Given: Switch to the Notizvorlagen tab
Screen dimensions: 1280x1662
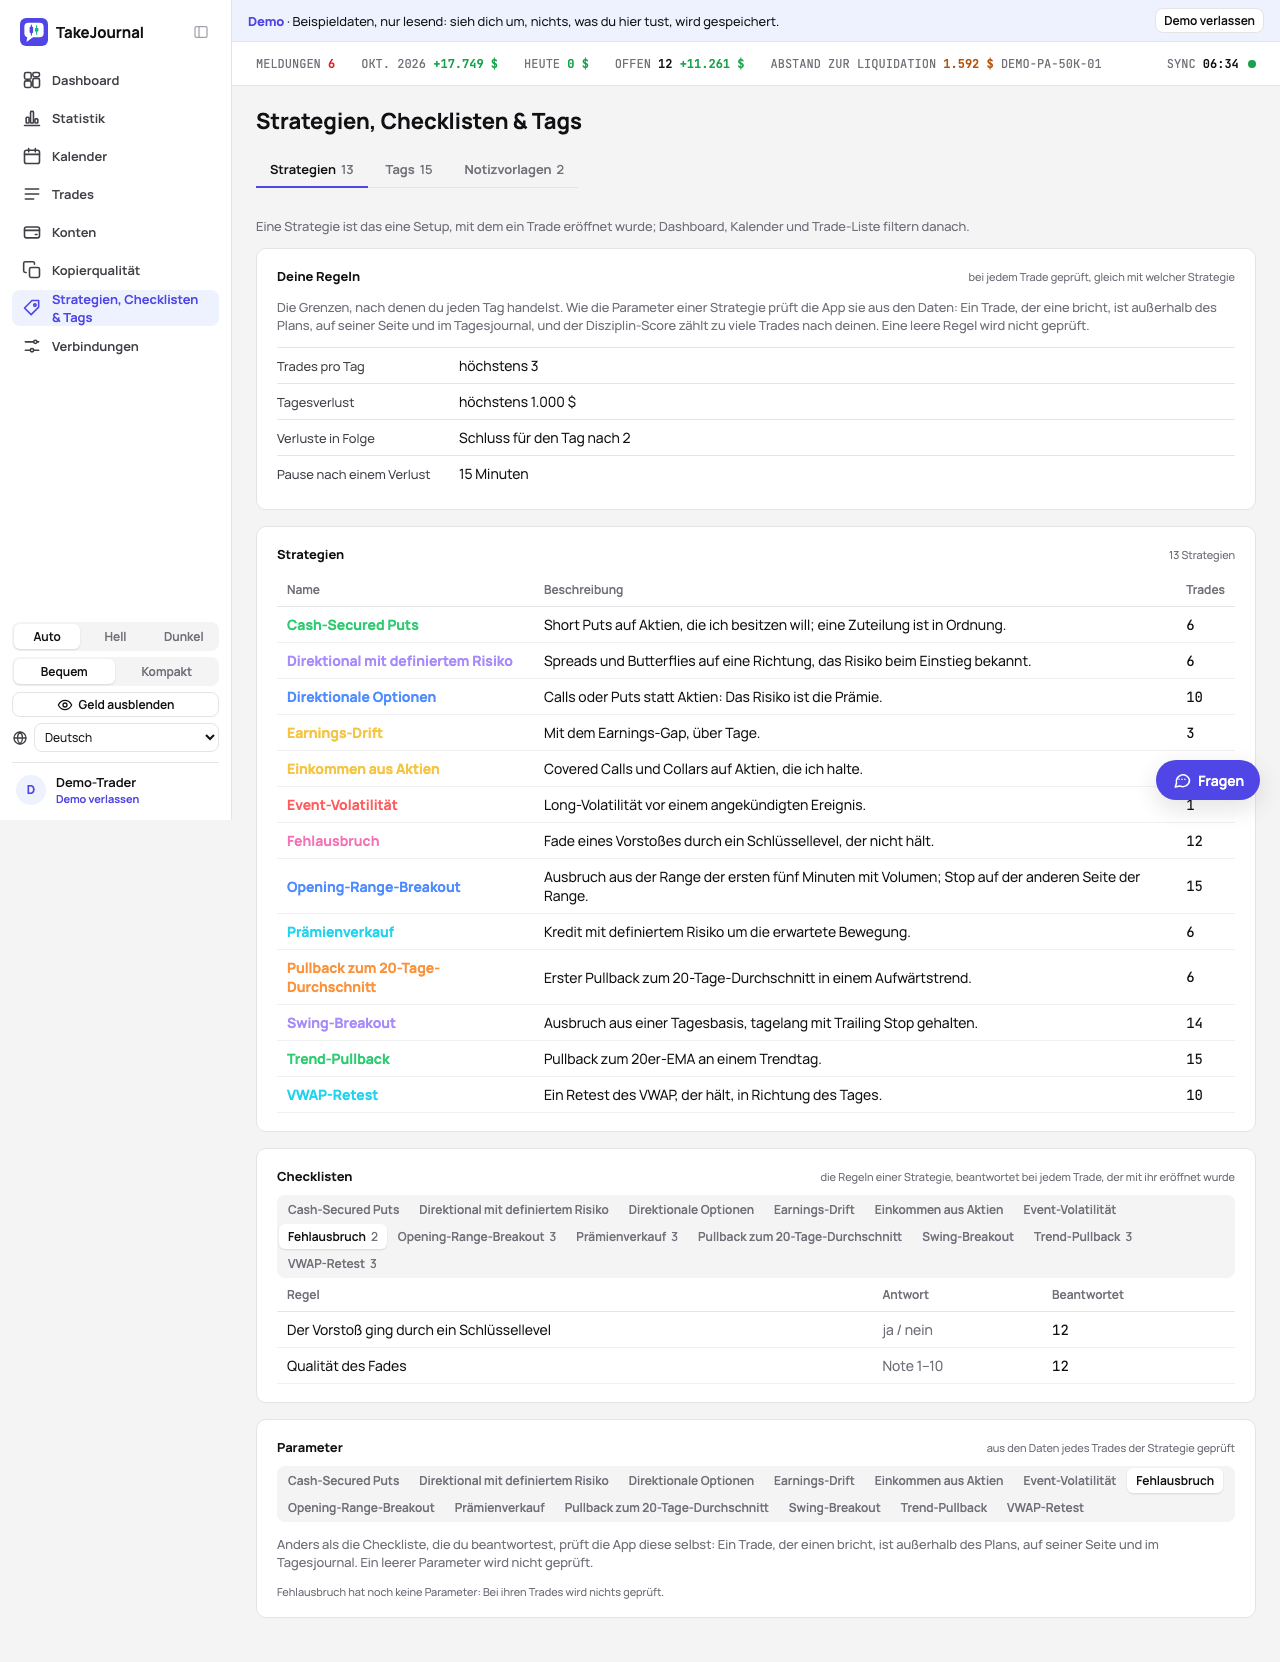Looking at the screenshot, I should coord(514,170).
